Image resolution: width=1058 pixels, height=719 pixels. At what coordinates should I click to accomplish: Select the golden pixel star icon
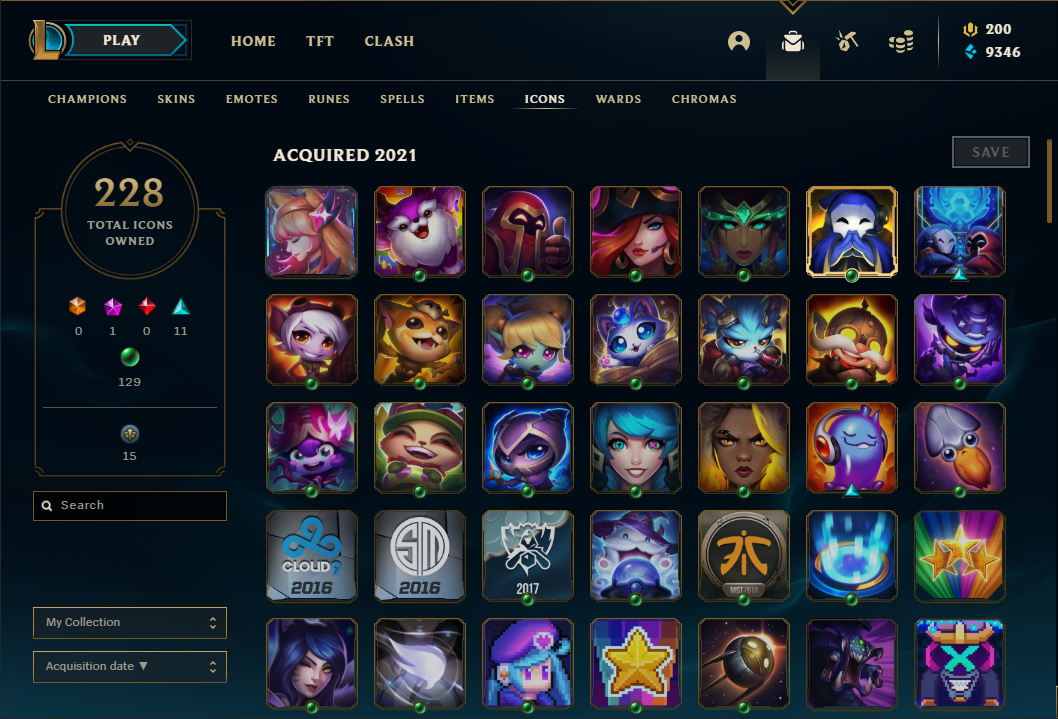(636, 664)
